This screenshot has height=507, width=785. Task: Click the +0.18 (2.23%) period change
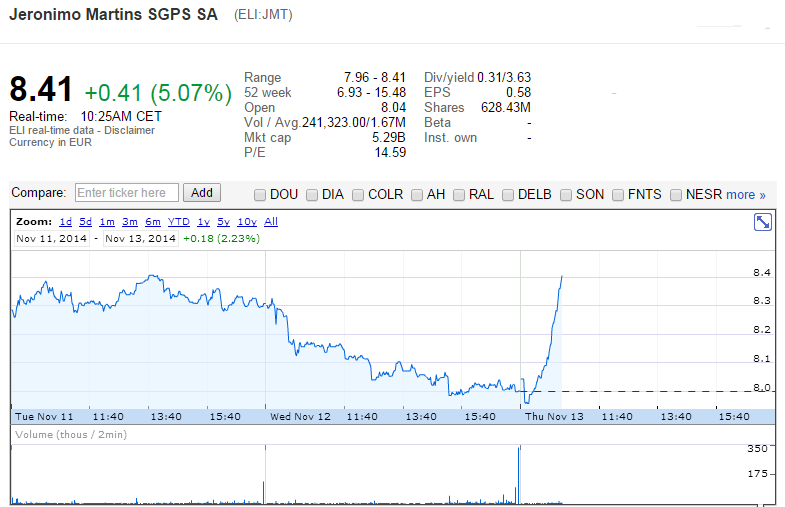click(x=221, y=239)
